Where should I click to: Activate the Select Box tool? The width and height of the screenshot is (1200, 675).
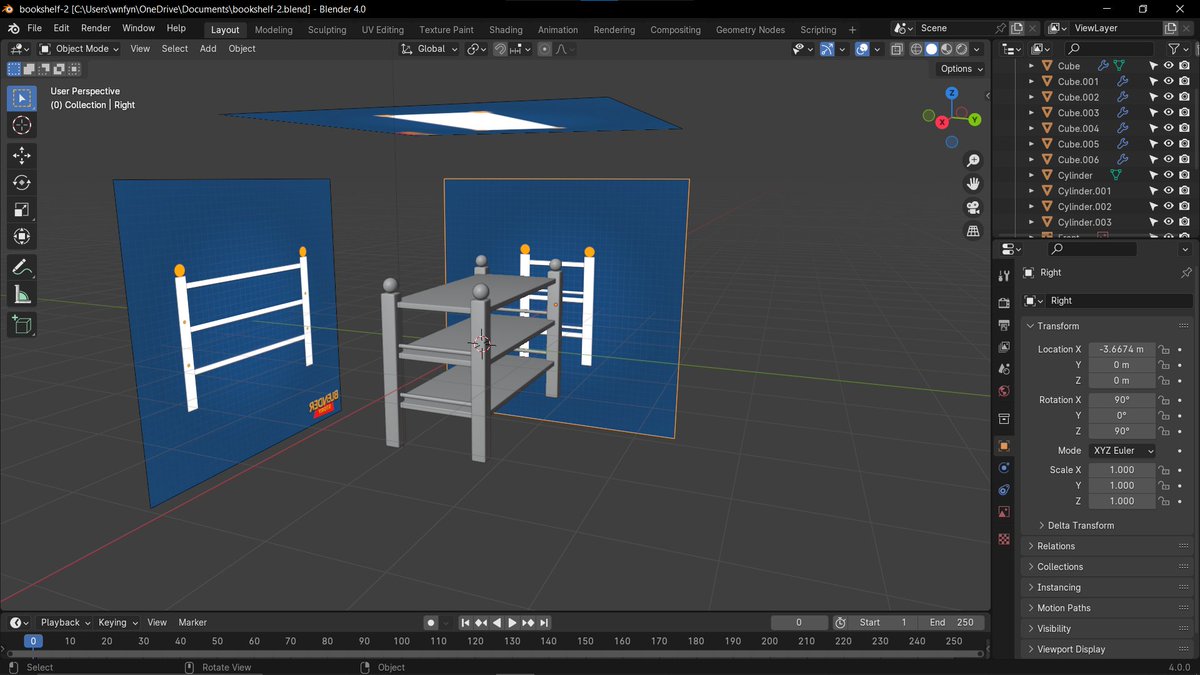[22, 98]
